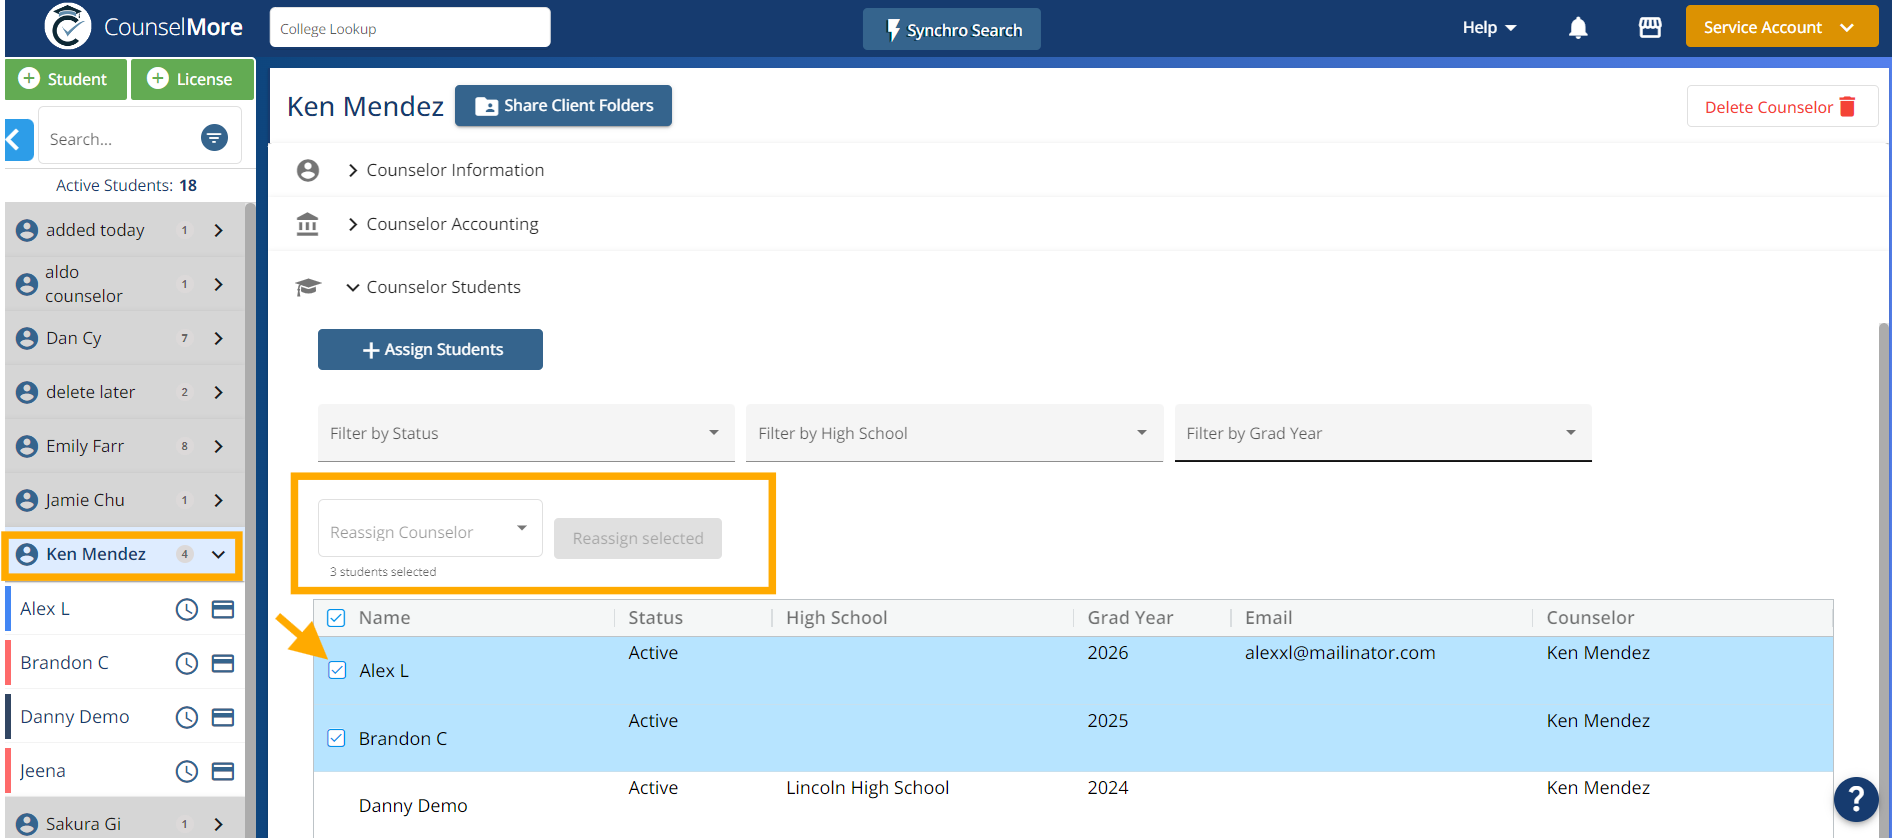Screen dimensions: 1892x838
Task: Click Lincoln High School cell
Action: 868,788
